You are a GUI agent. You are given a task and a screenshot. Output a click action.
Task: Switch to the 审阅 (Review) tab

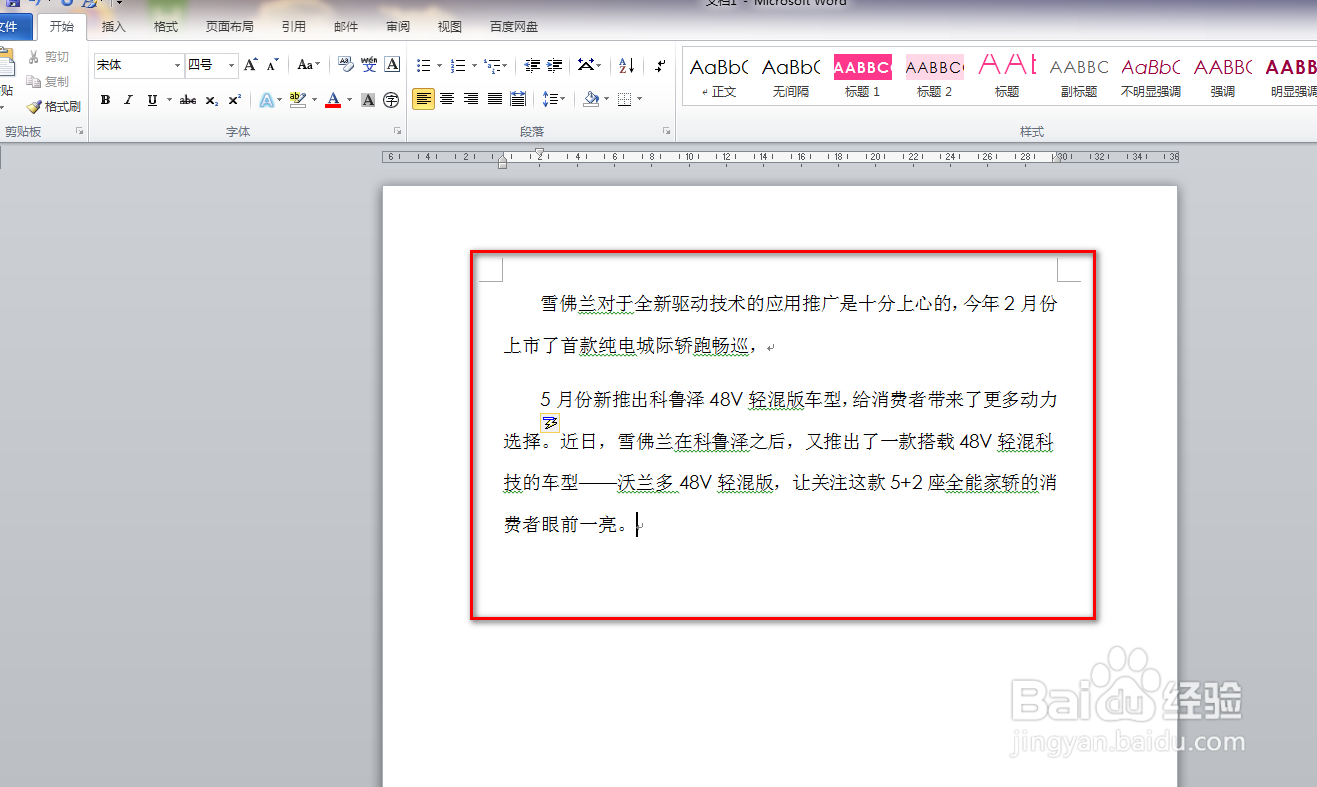coord(398,27)
